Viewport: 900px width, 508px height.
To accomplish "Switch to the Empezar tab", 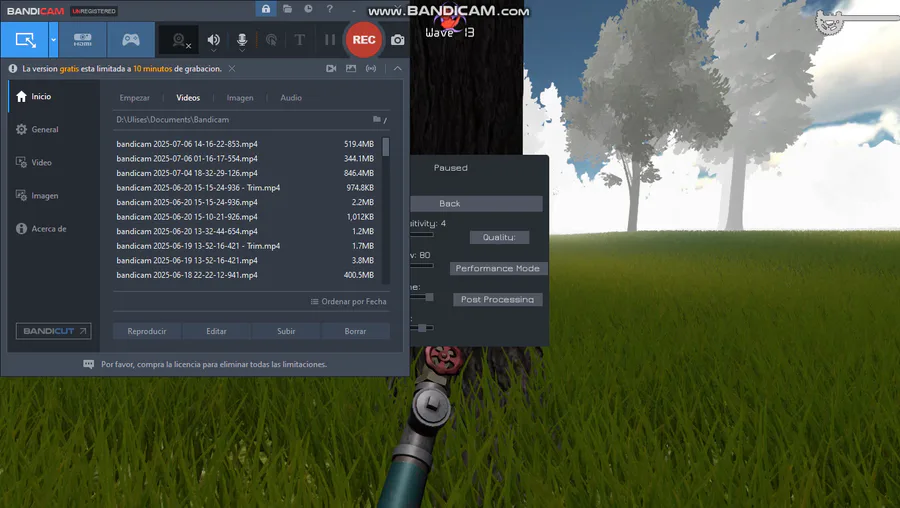I will pyautogui.click(x=134, y=98).
